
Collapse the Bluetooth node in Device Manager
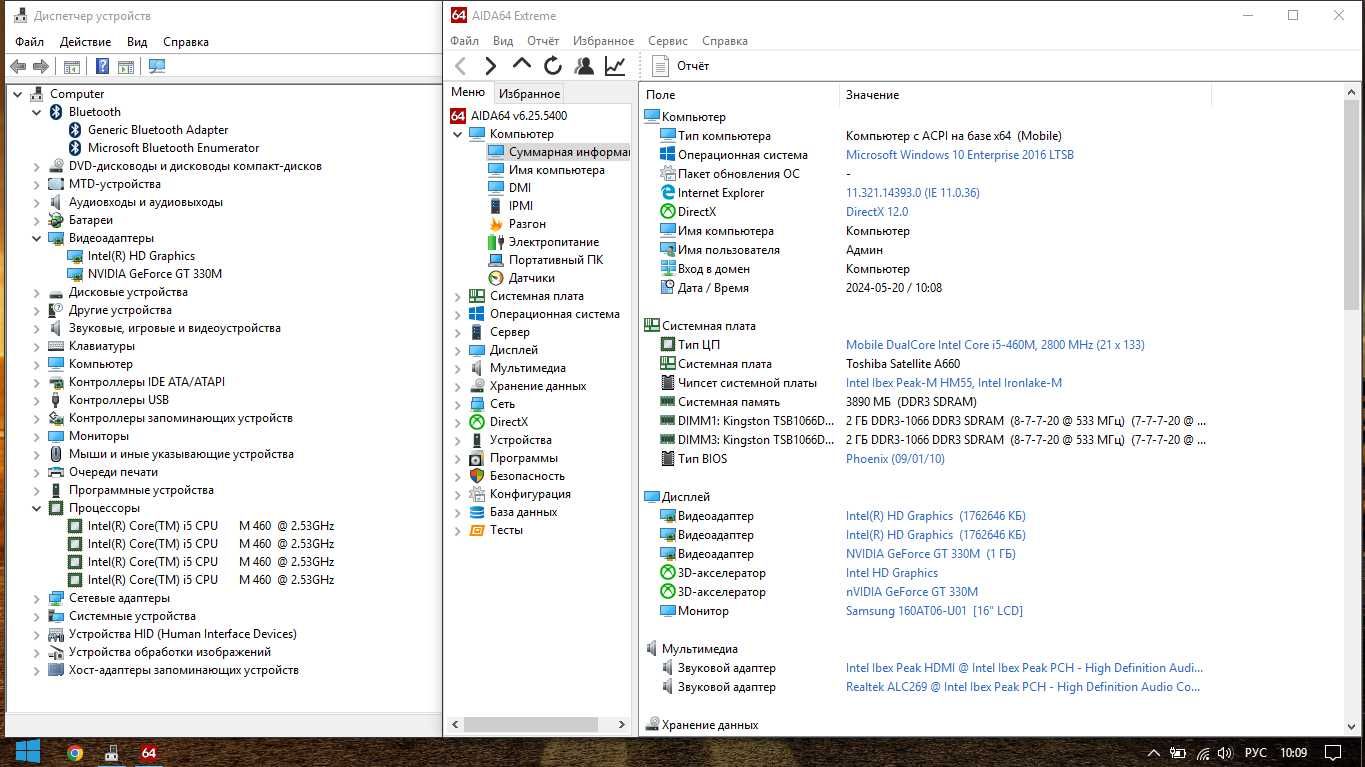[x=37, y=112]
